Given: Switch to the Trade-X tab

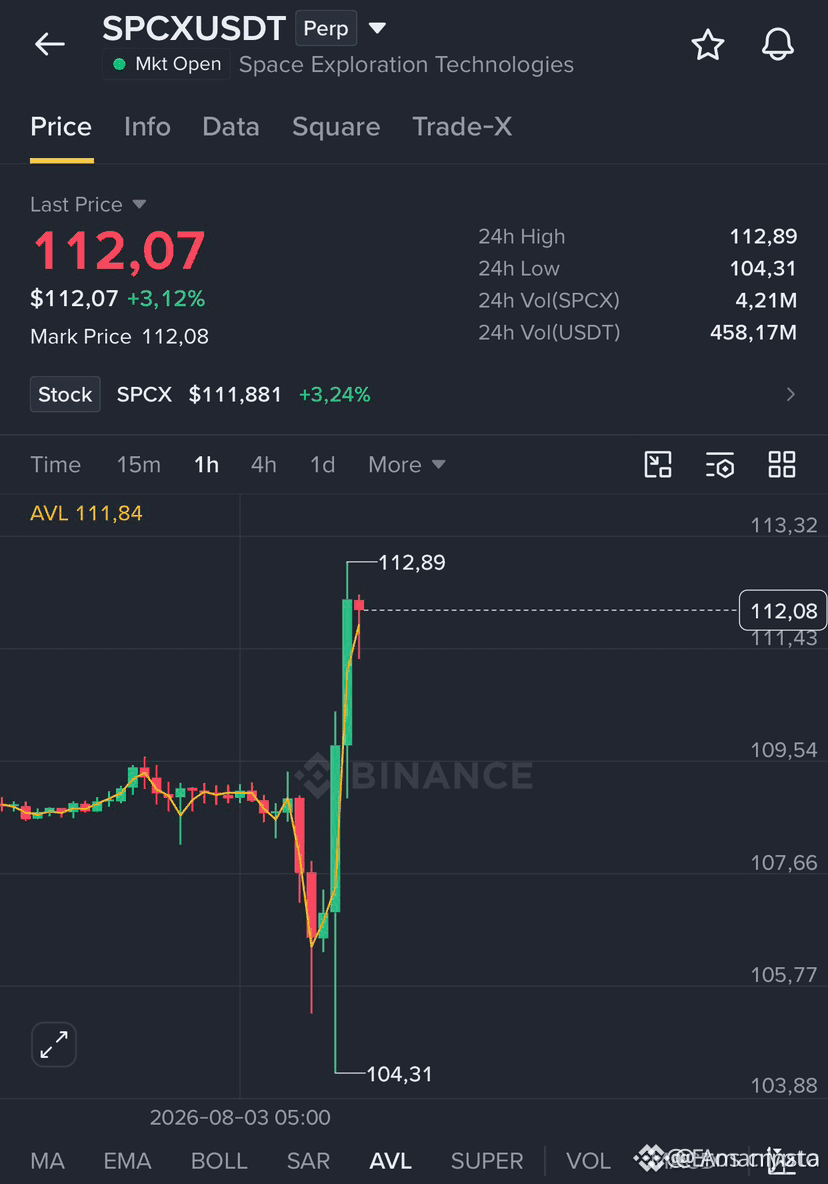Looking at the screenshot, I should click(x=462, y=127).
